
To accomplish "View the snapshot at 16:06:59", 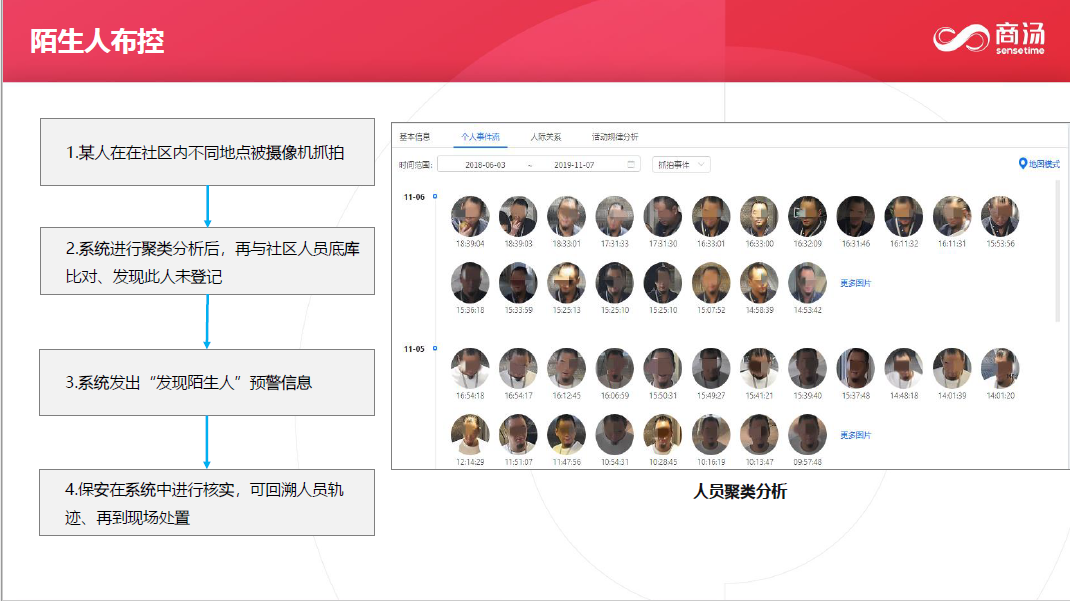I will 615,368.
